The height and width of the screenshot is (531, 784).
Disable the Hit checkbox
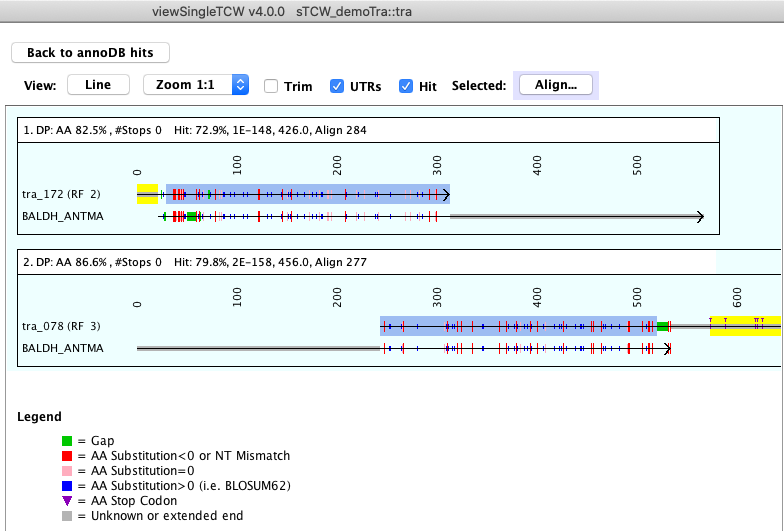[x=406, y=86]
